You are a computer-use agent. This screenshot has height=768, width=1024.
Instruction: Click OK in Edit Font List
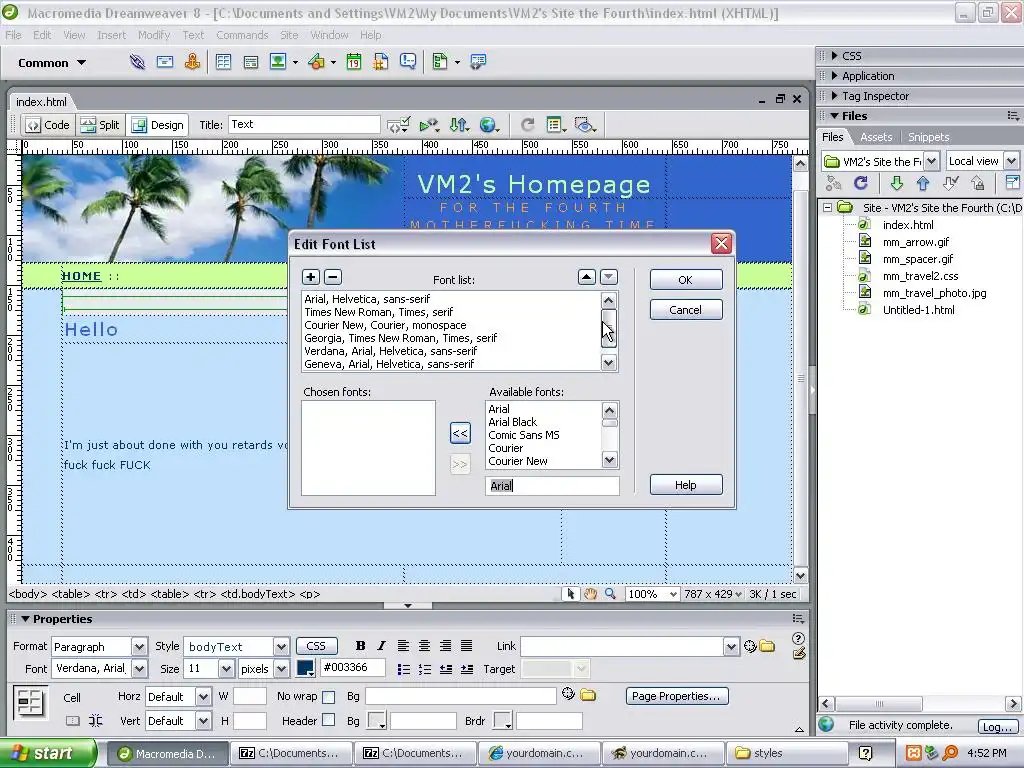click(x=686, y=280)
